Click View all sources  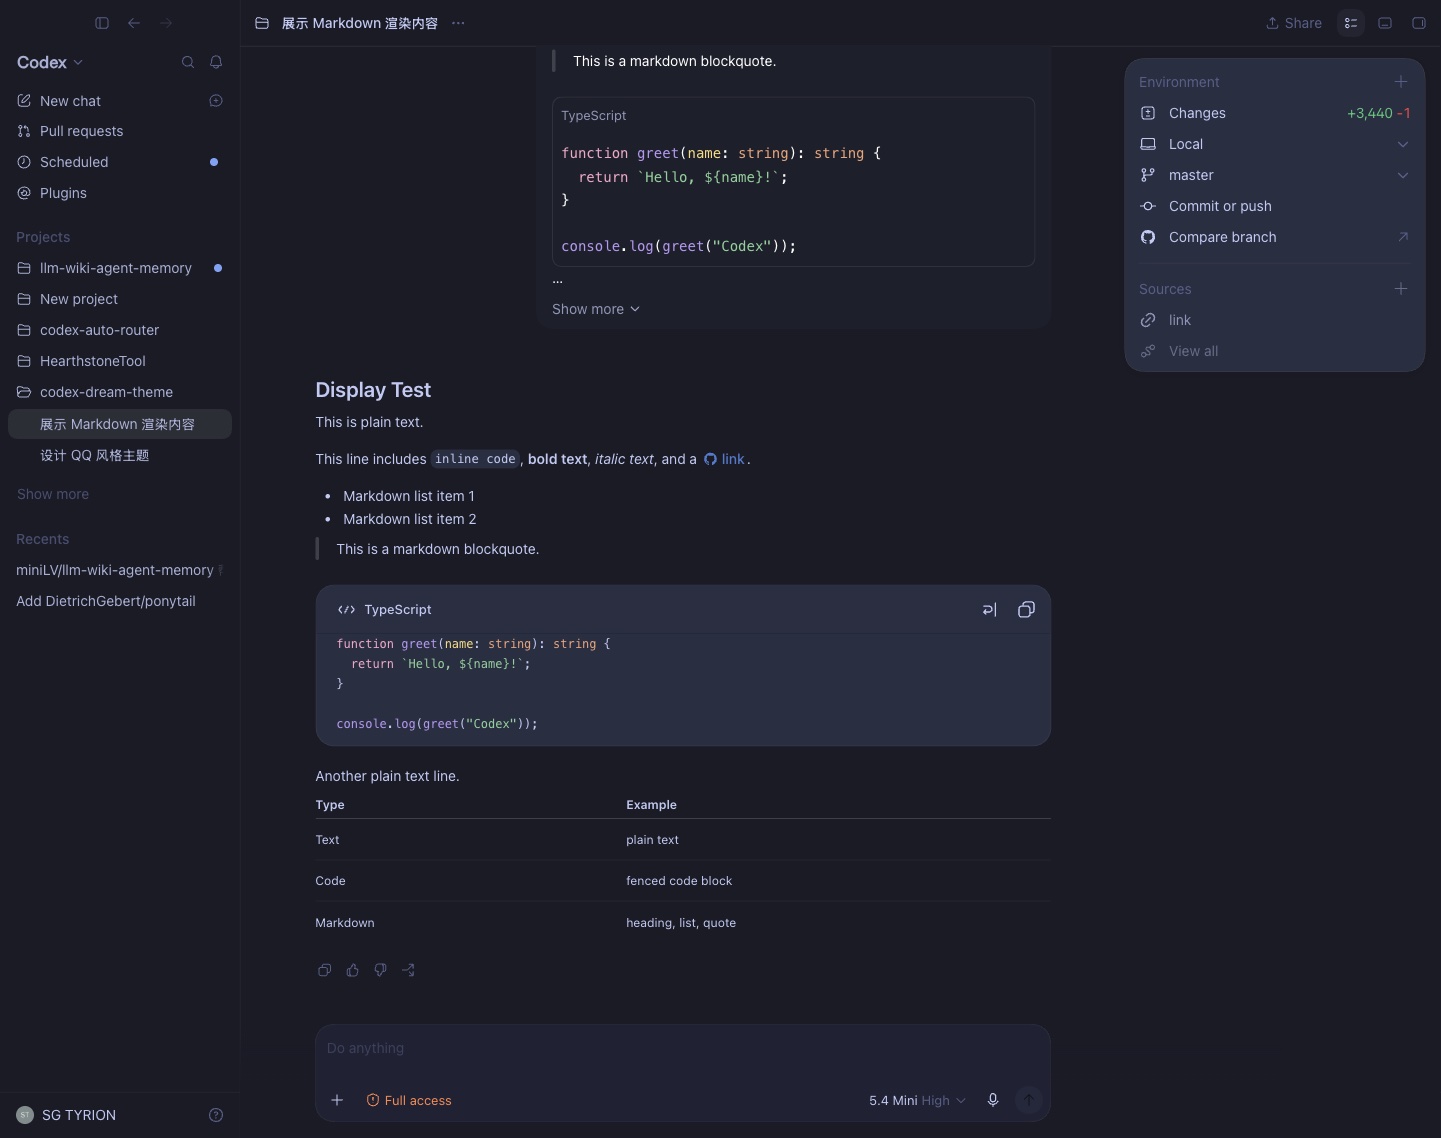coord(1275,351)
